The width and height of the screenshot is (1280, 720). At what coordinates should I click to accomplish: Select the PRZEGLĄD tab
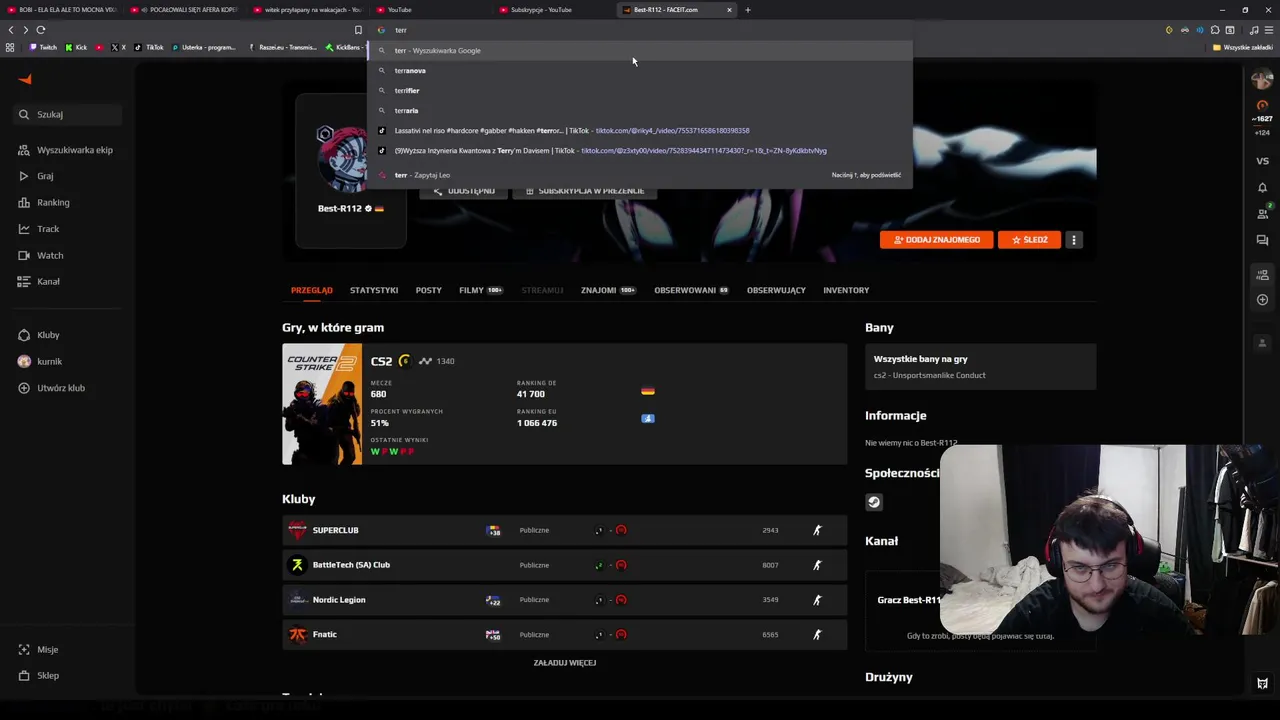pyautogui.click(x=312, y=290)
